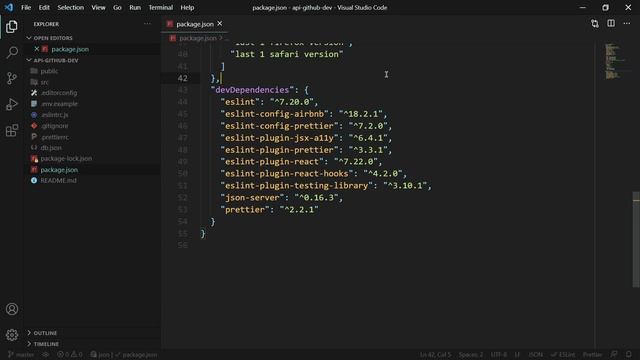Collapse the Open Editors section
The width and height of the screenshot is (640, 360).
53,38
